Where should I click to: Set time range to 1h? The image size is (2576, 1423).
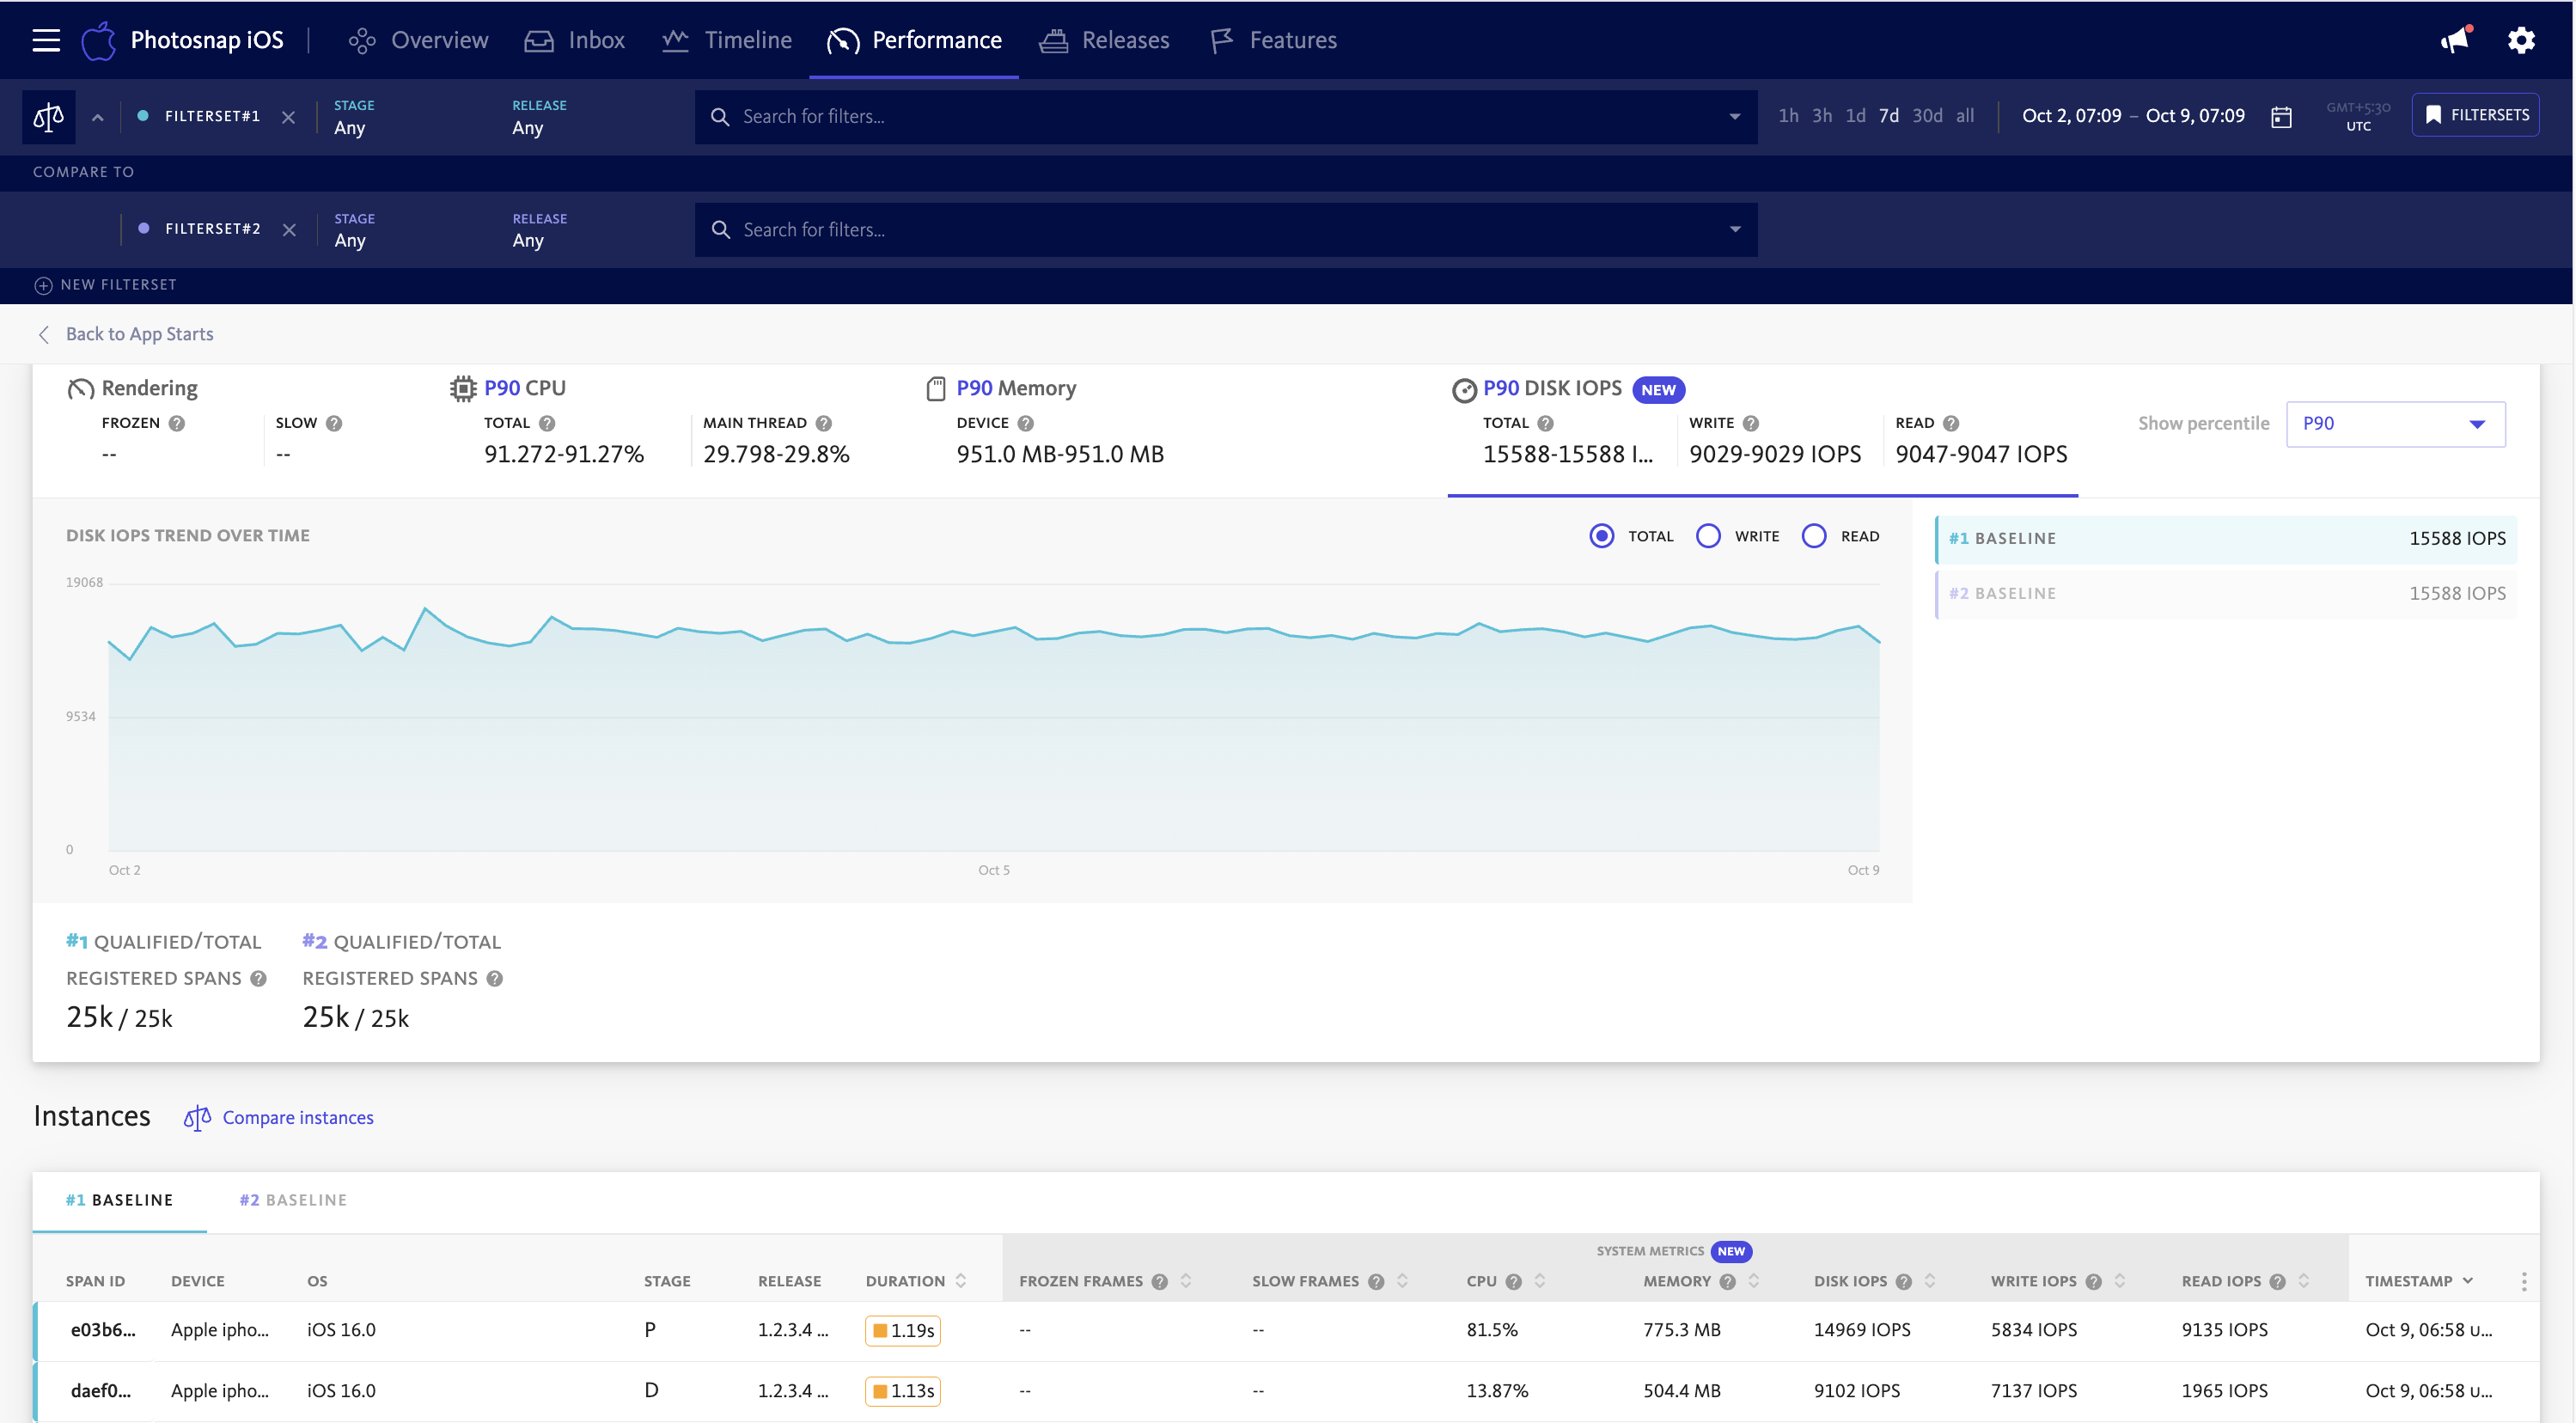click(1788, 116)
